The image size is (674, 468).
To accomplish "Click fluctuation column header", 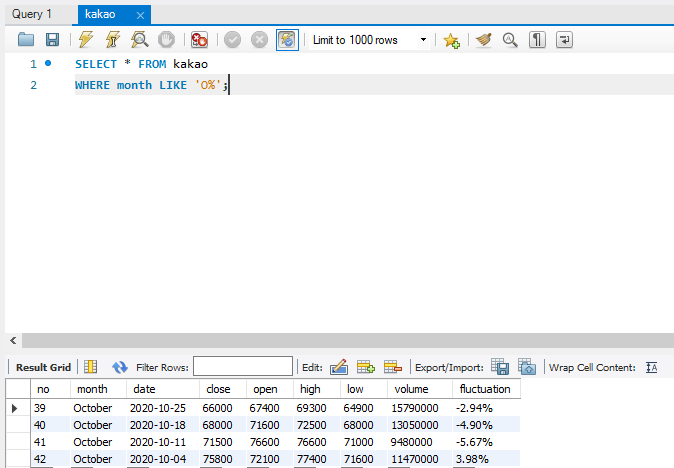I will point(486,389).
